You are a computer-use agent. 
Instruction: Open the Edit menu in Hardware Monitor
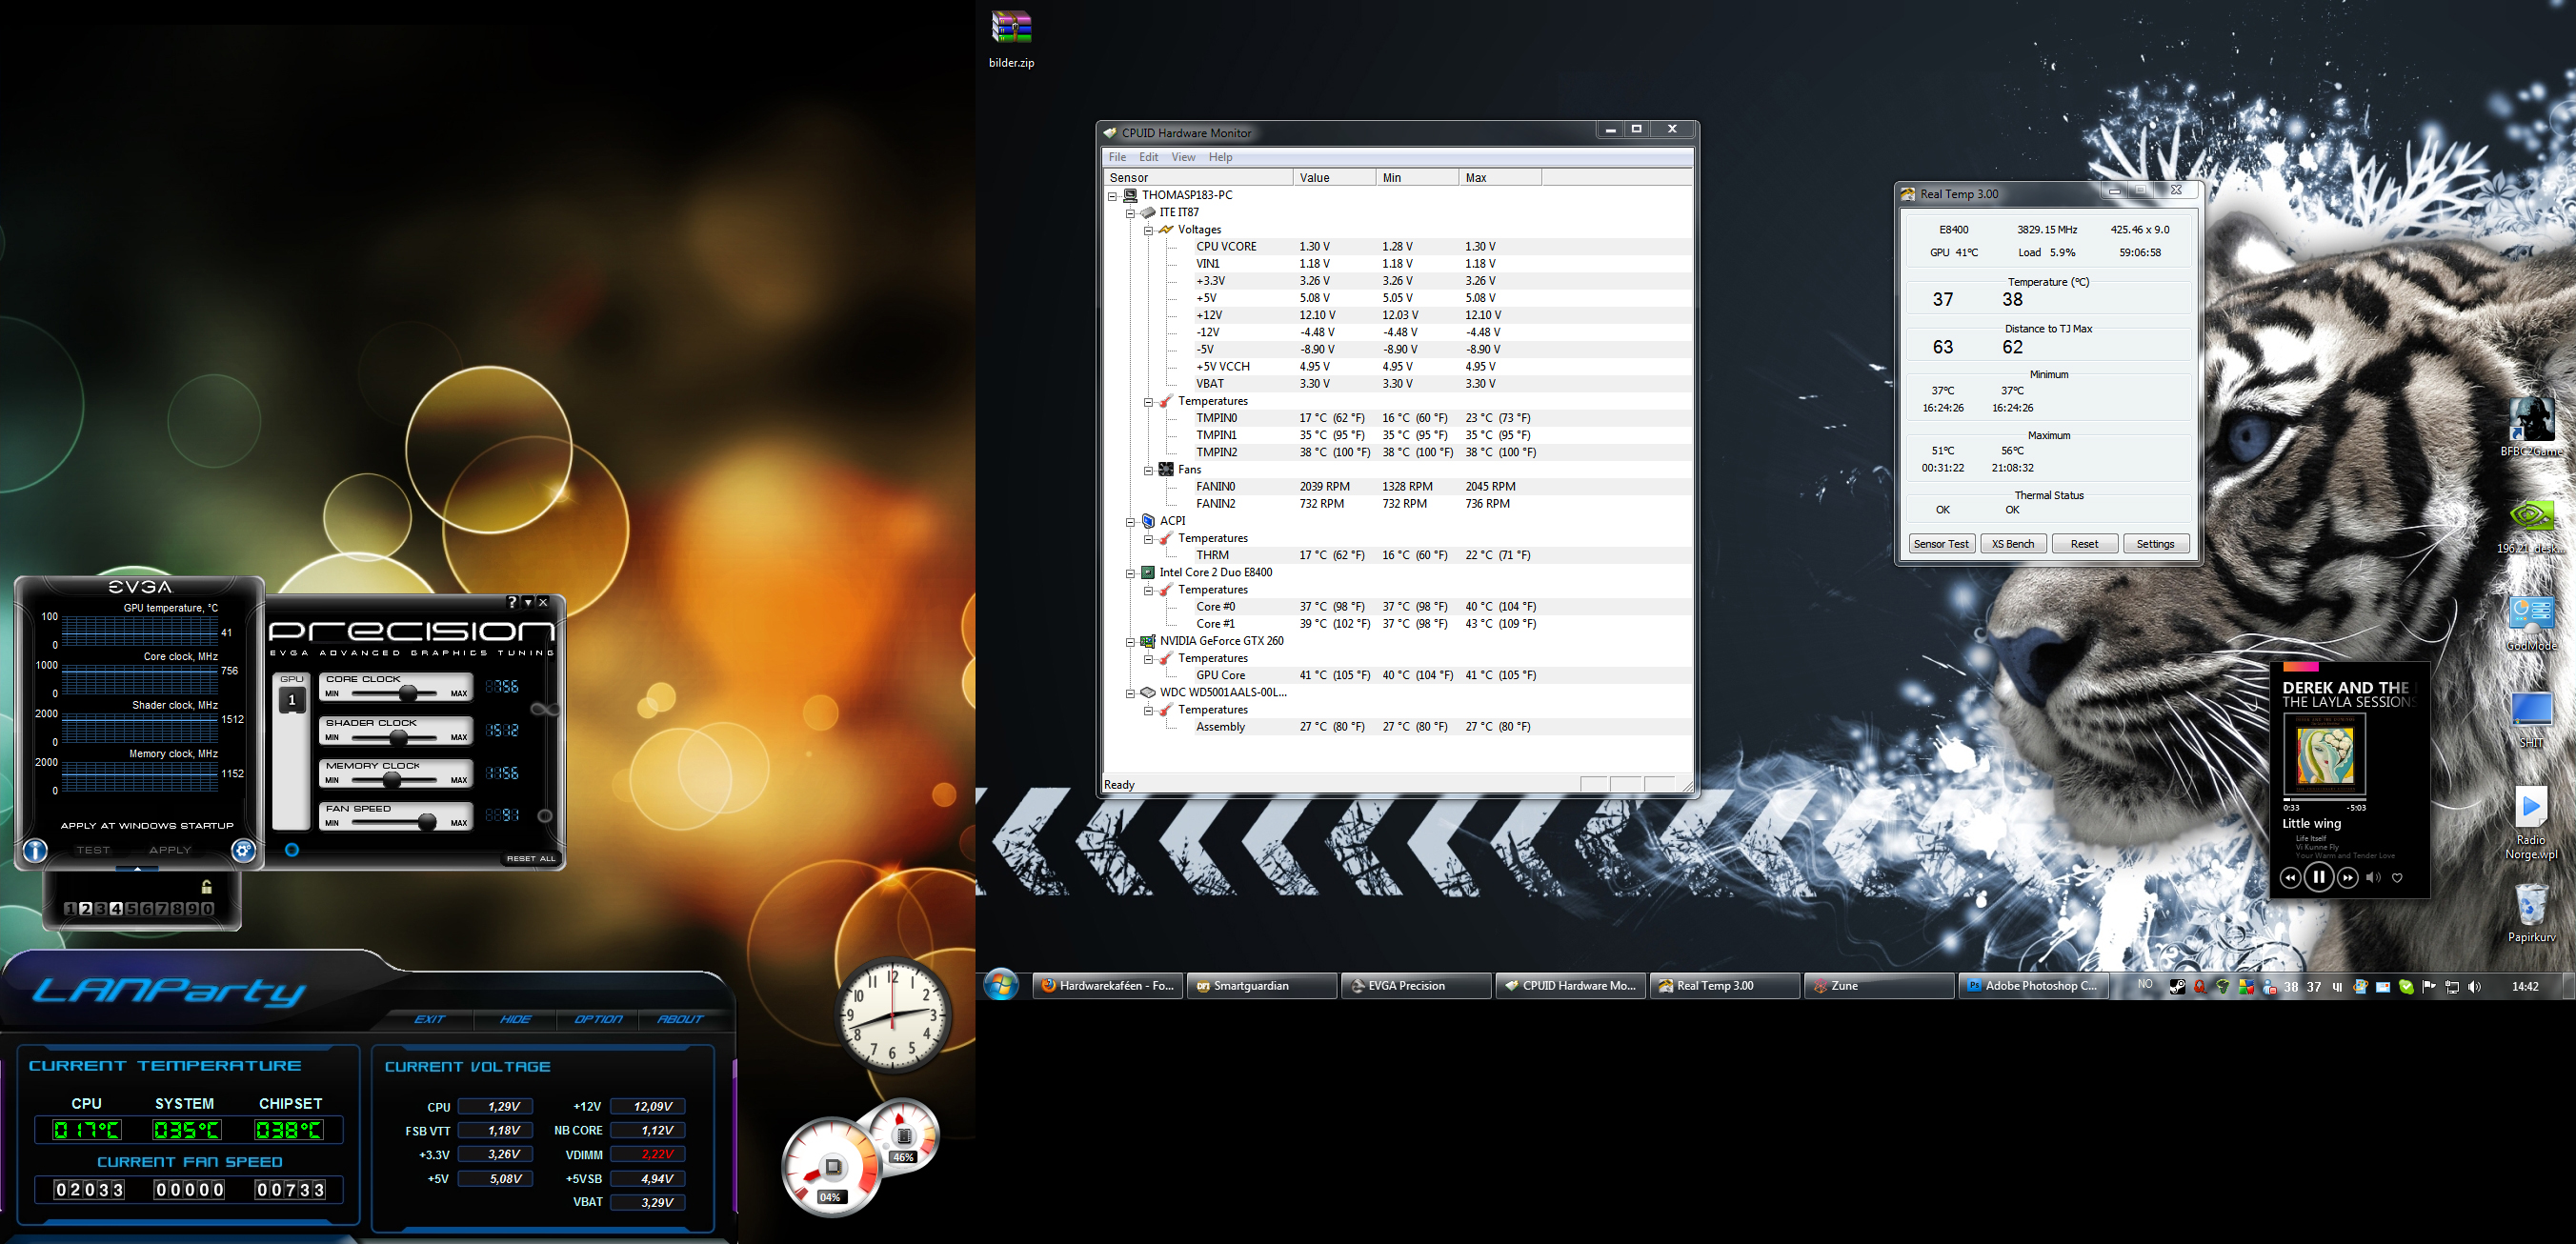[1148, 157]
